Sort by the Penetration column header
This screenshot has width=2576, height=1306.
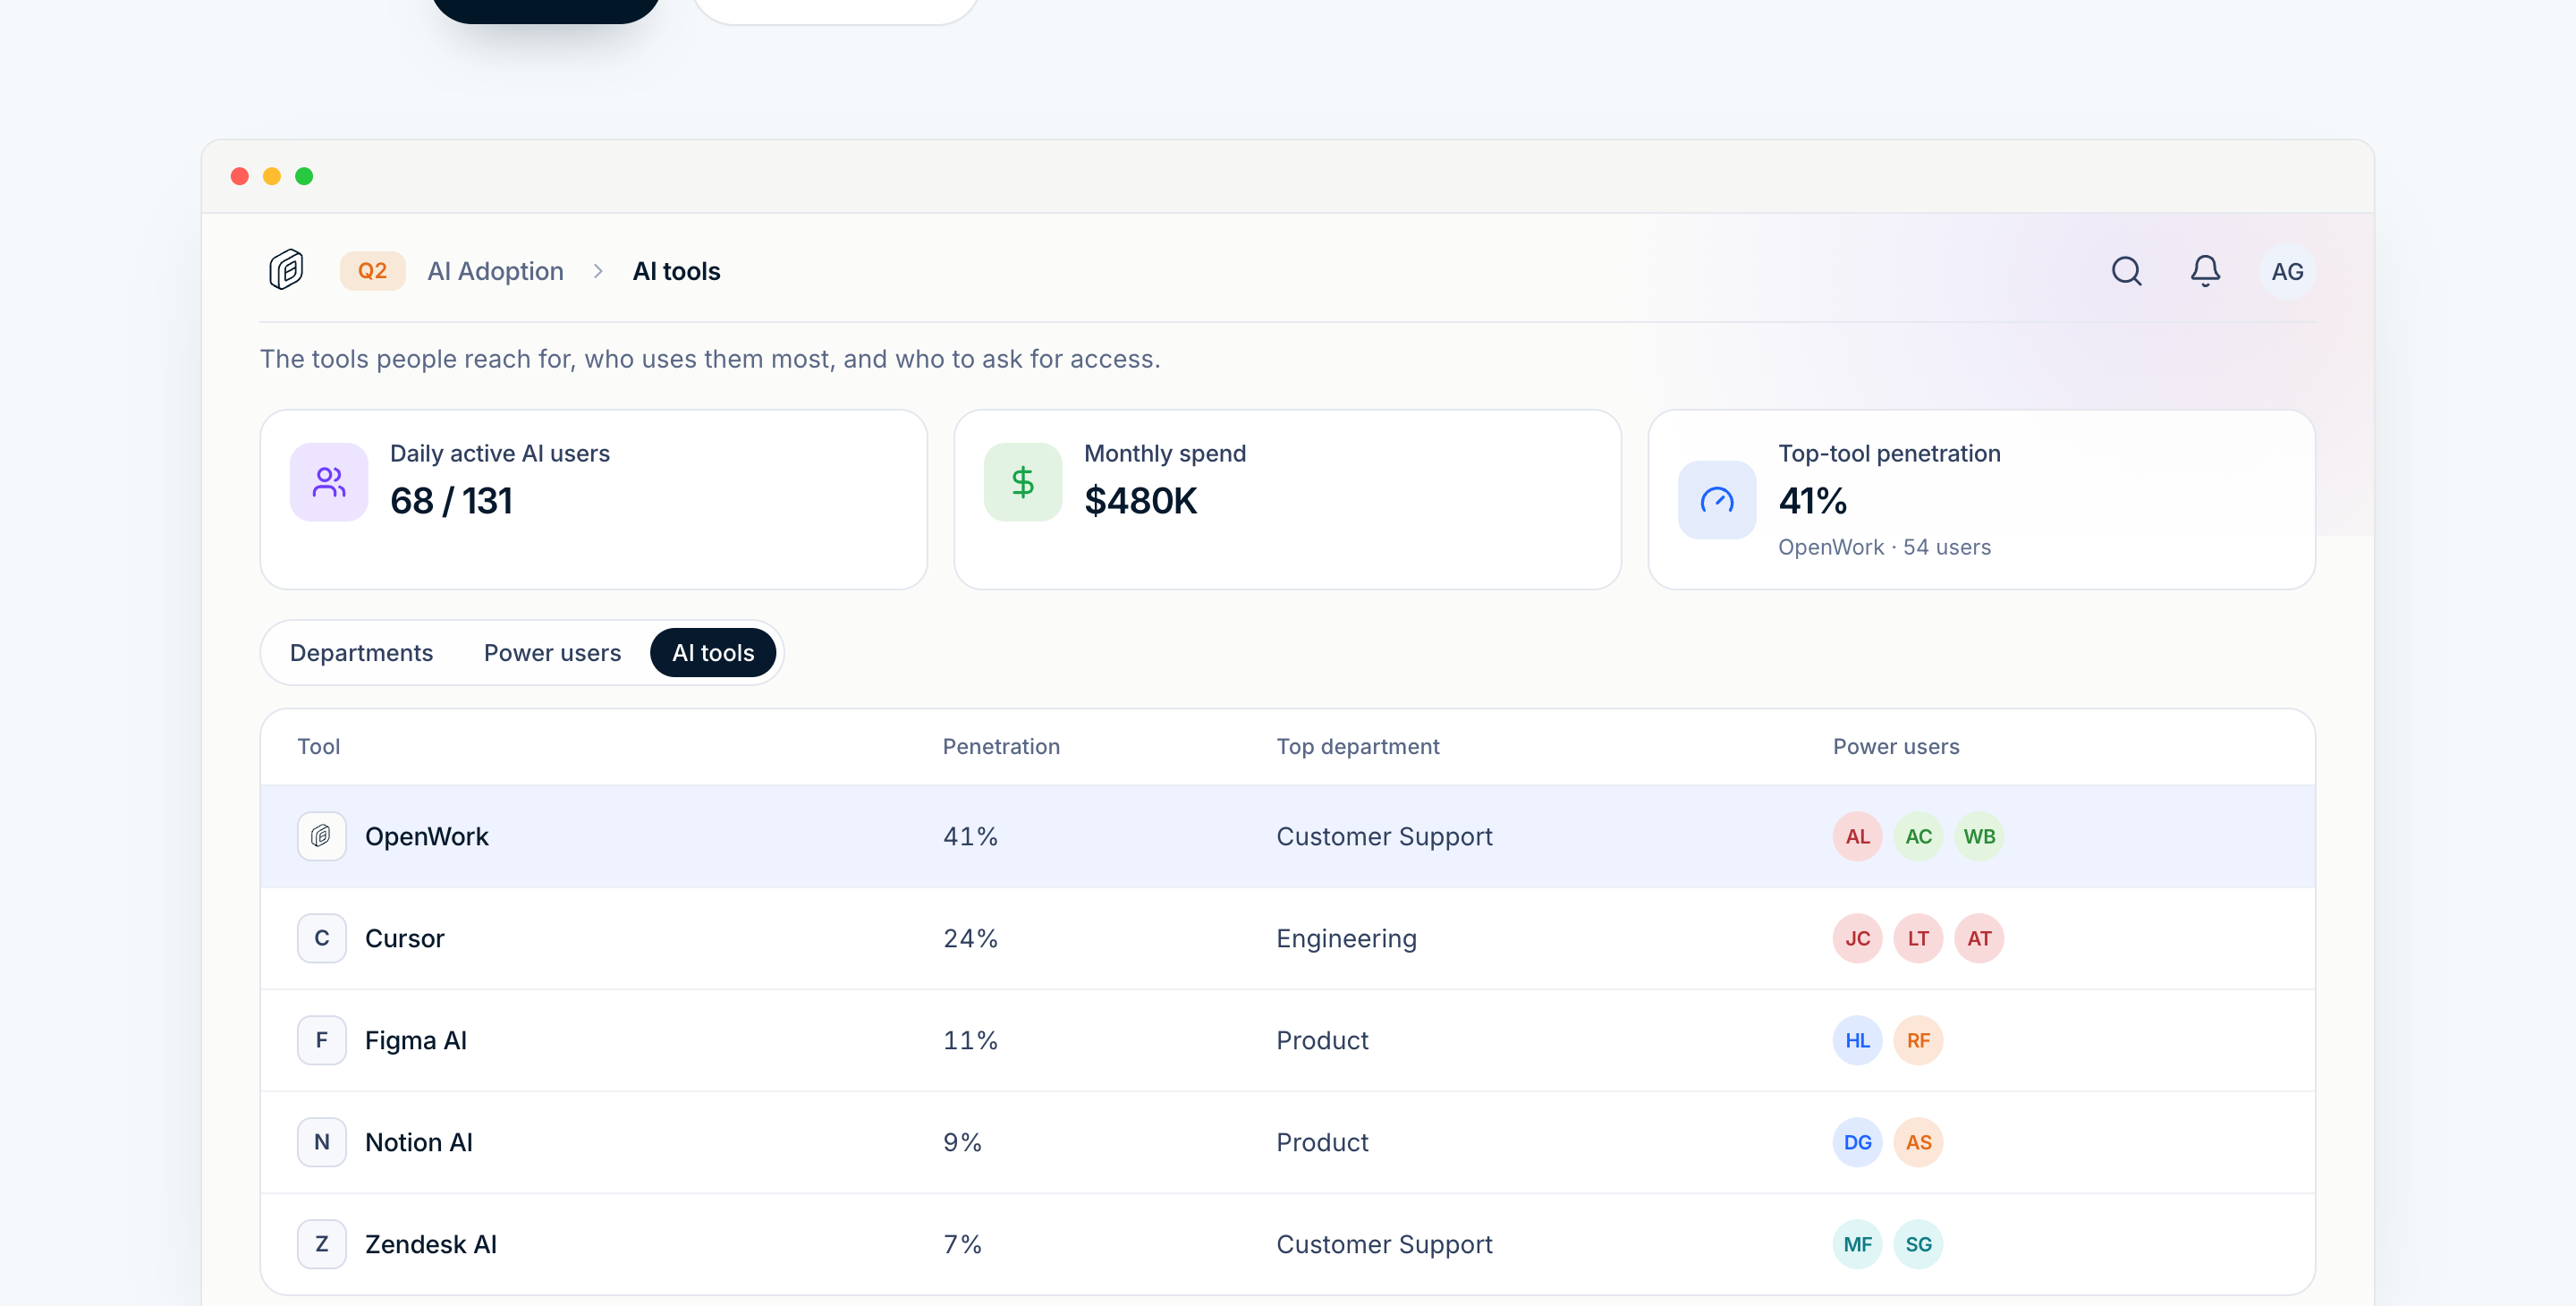pos(1000,747)
